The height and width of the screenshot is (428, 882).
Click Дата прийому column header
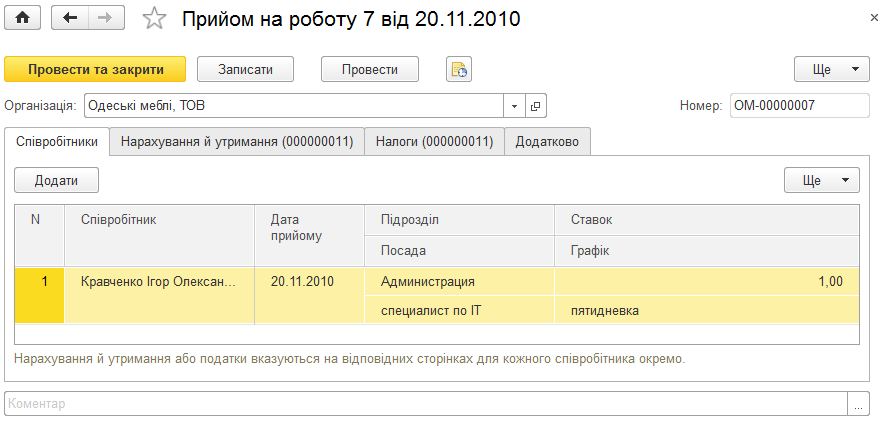310,236
